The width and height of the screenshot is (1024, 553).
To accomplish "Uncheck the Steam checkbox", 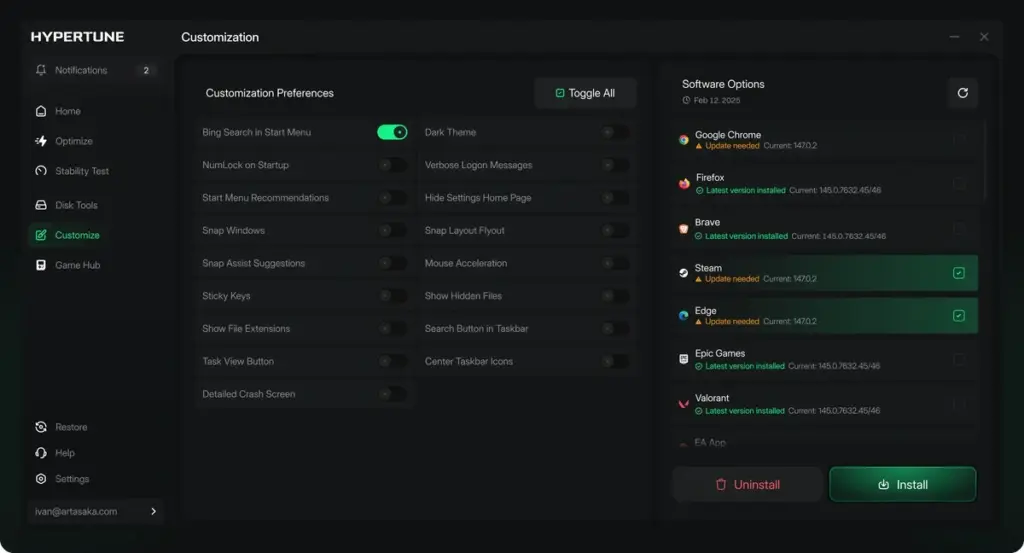I will coord(958,273).
